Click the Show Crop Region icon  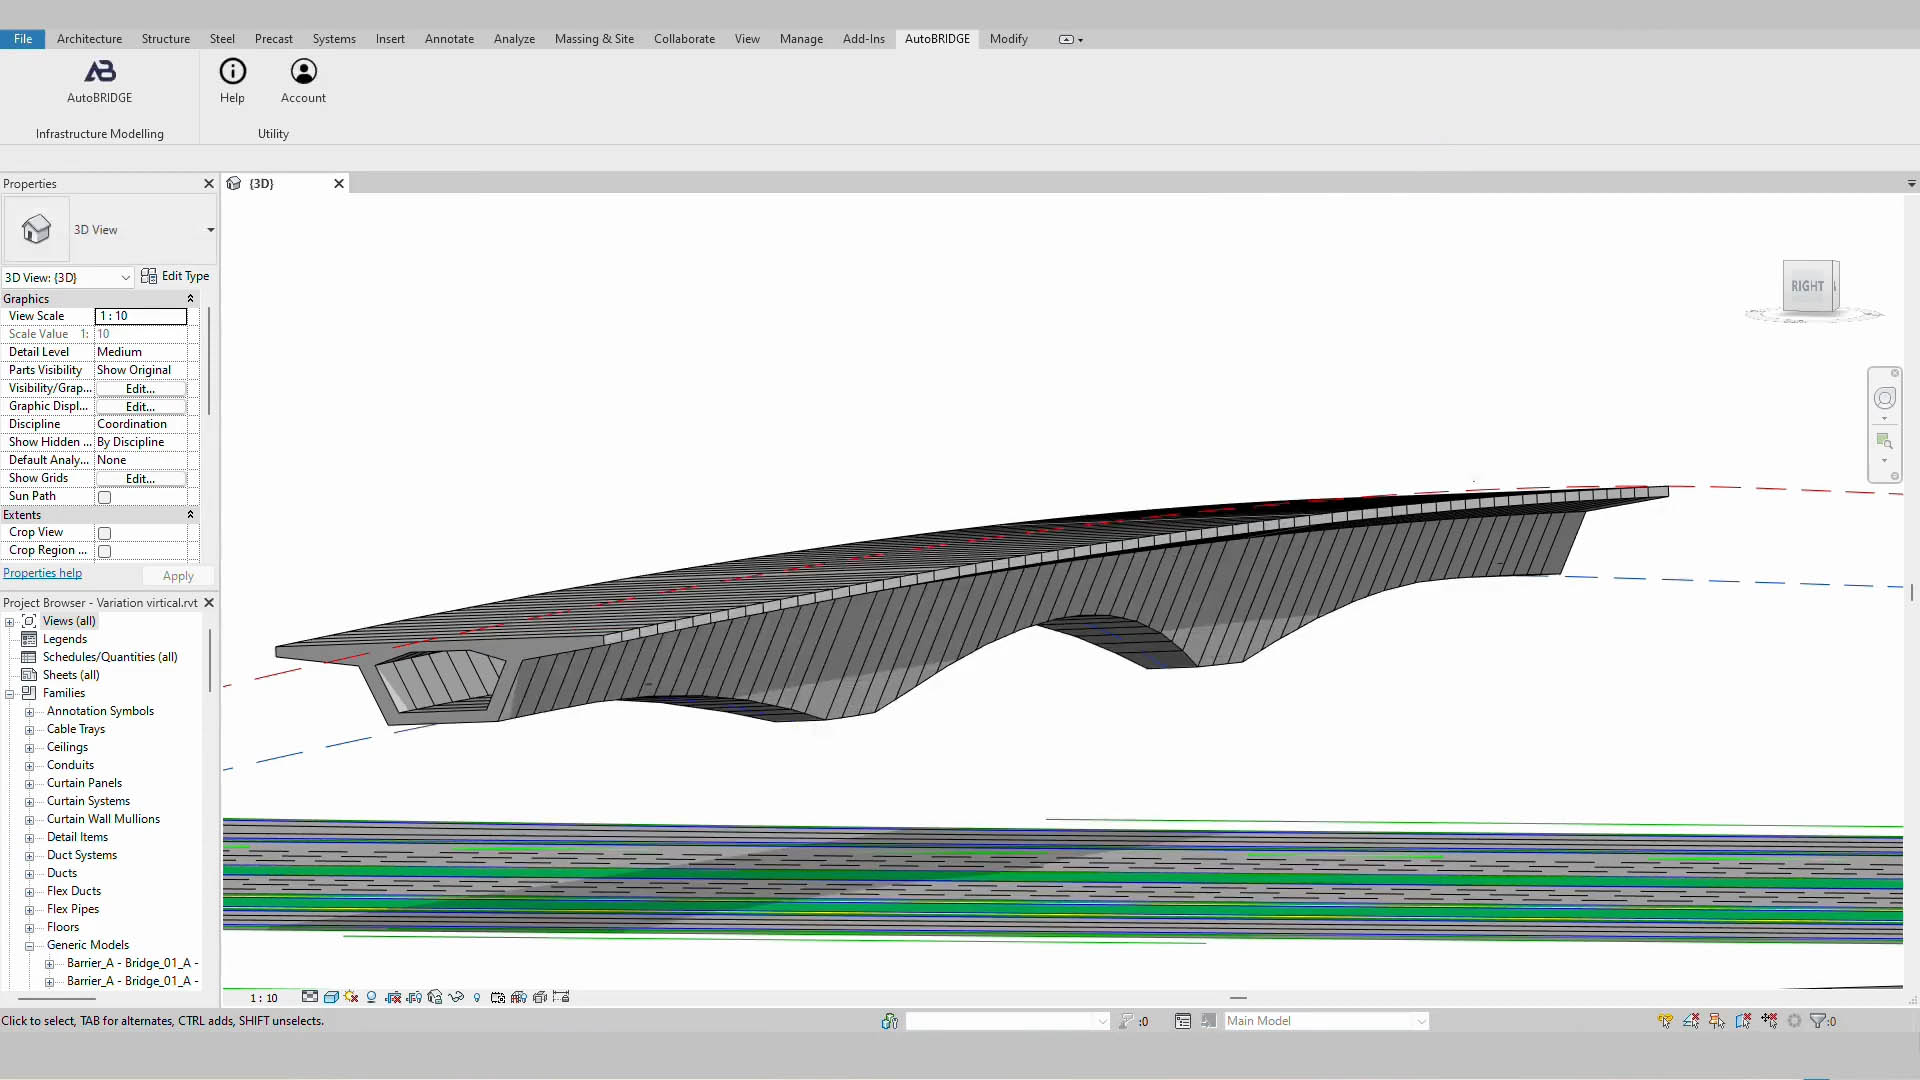point(414,997)
